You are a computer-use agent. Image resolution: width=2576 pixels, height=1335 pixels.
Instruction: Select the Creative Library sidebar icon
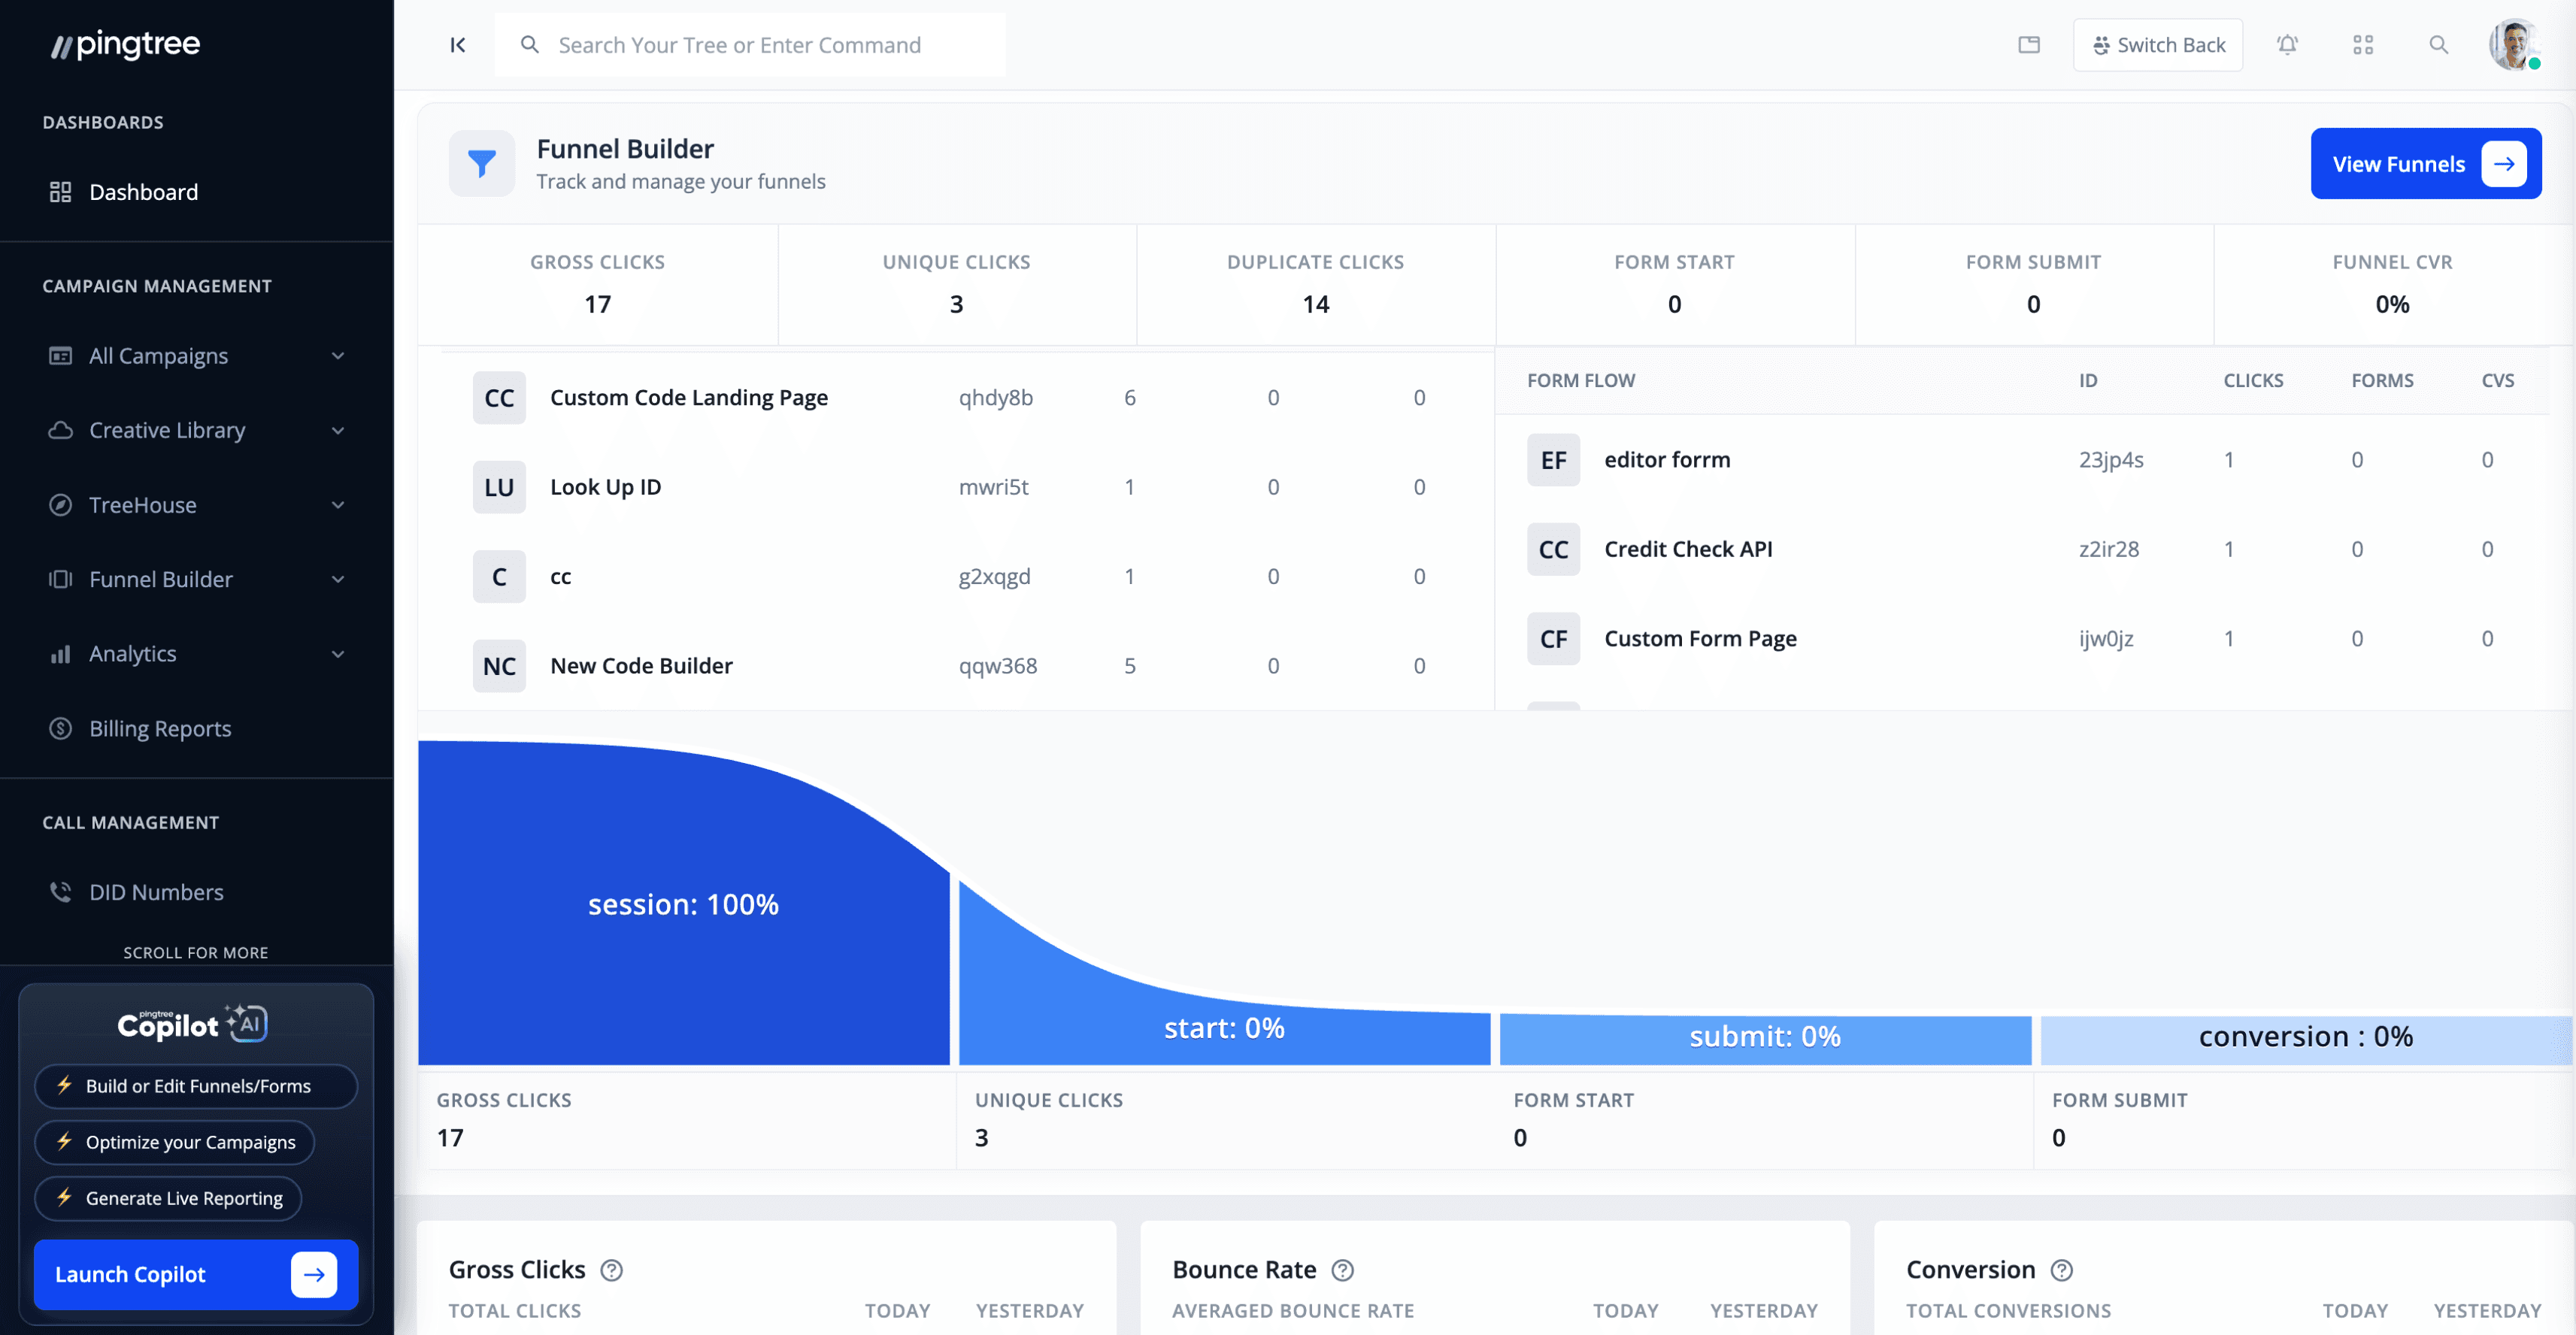(61, 430)
